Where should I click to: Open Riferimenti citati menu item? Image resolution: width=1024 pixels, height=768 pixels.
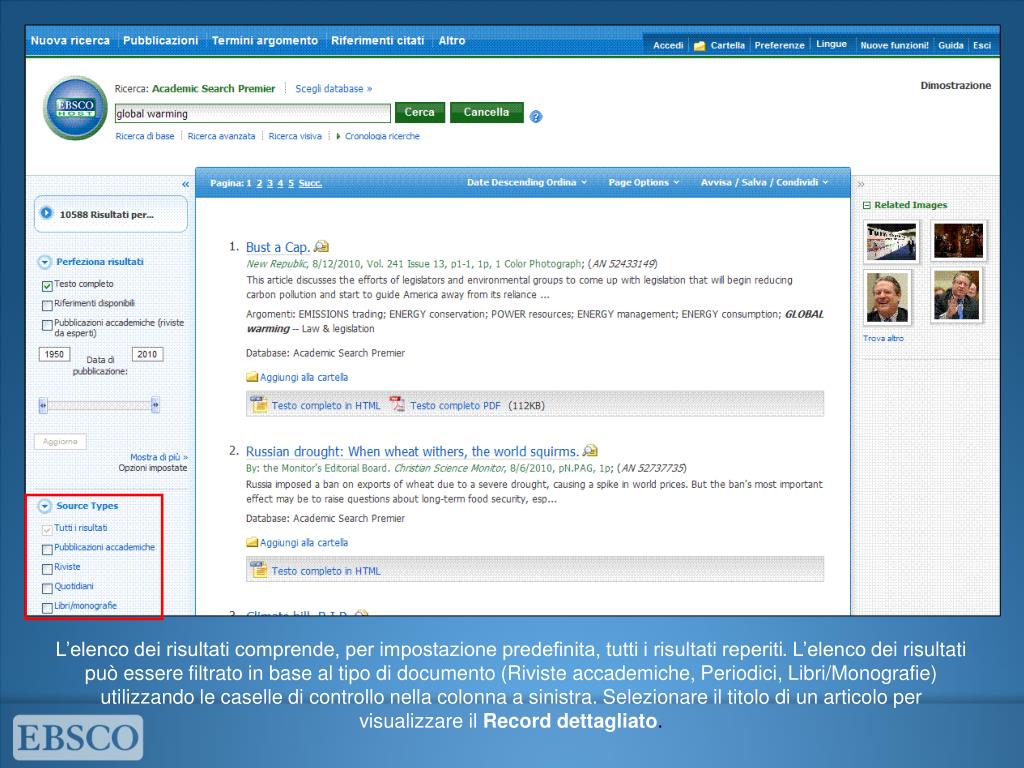pyautogui.click(x=377, y=40)
